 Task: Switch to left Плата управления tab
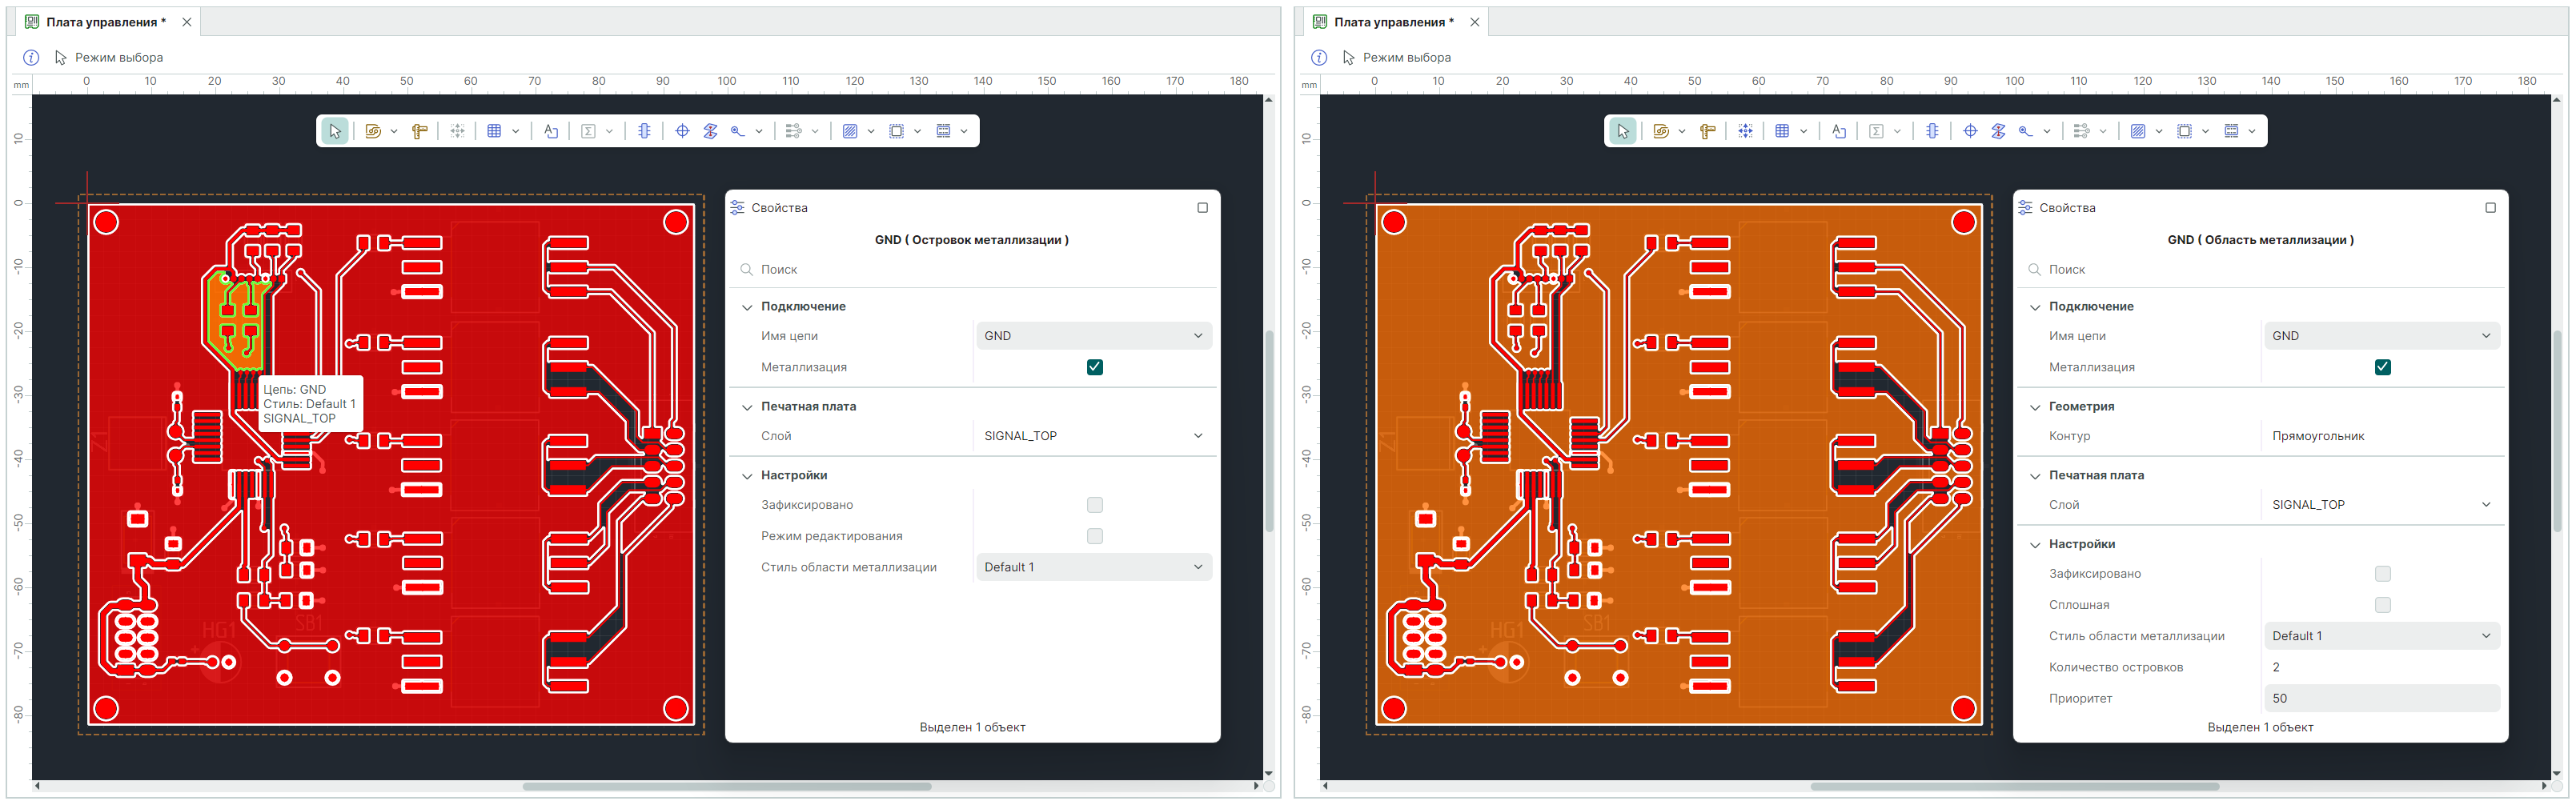(x=105, y=22)
